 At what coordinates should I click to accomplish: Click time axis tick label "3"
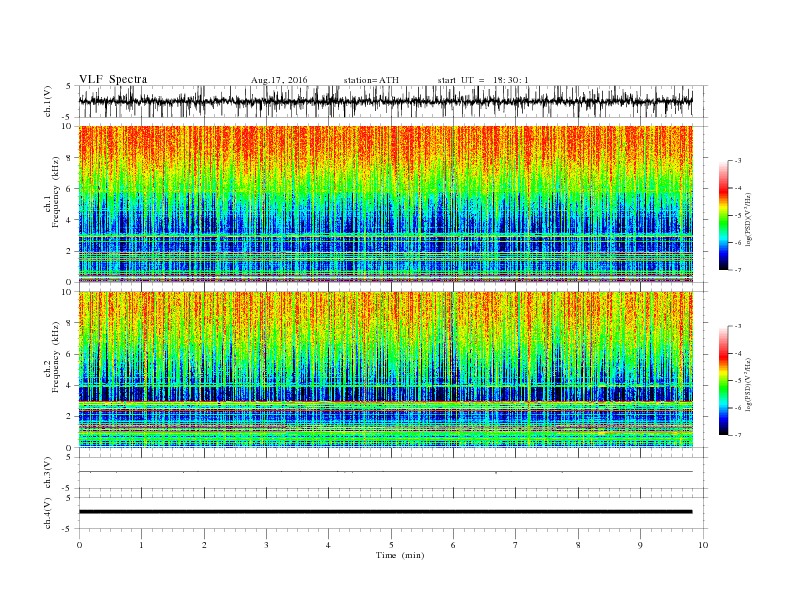(x=266, y=545)
